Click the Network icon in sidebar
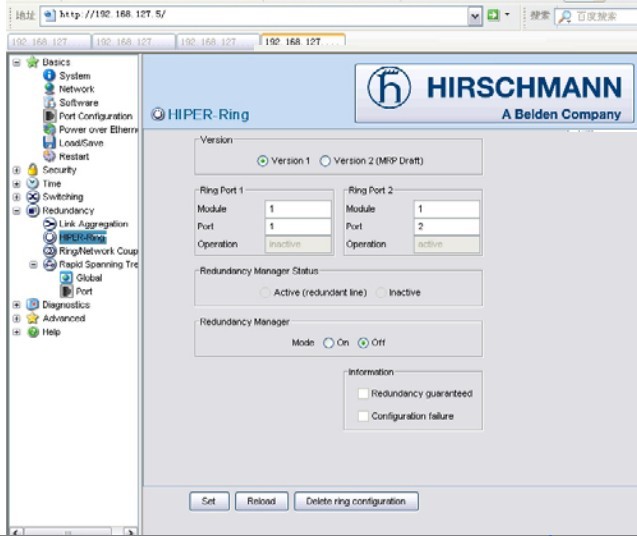The image size is (637, 536). click(x=50, y=89)
